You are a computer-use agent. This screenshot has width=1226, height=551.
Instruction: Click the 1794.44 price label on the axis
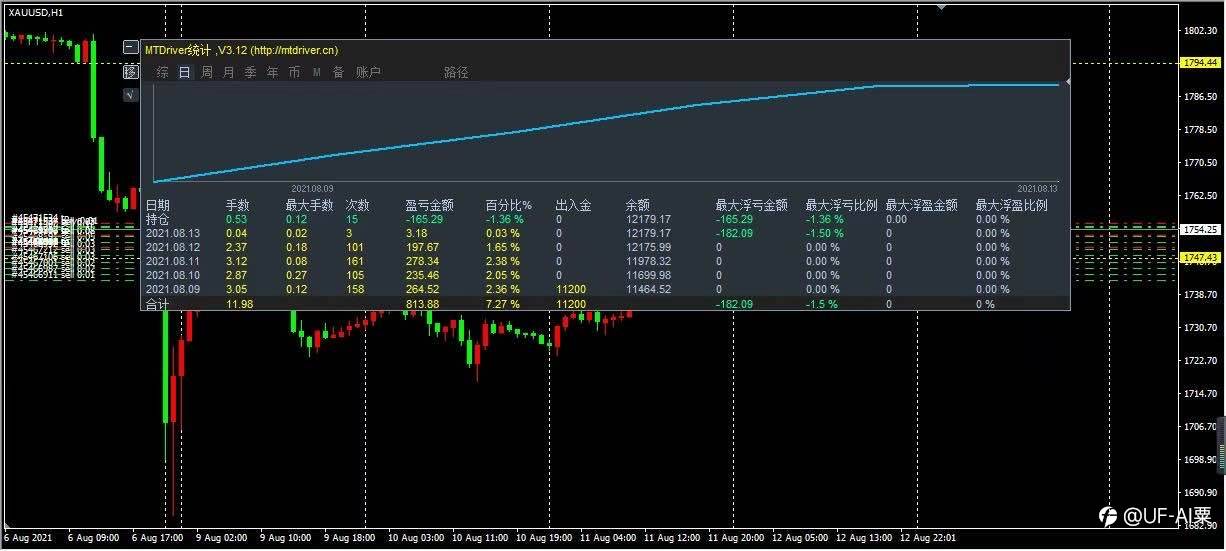tap(1199, 62)
